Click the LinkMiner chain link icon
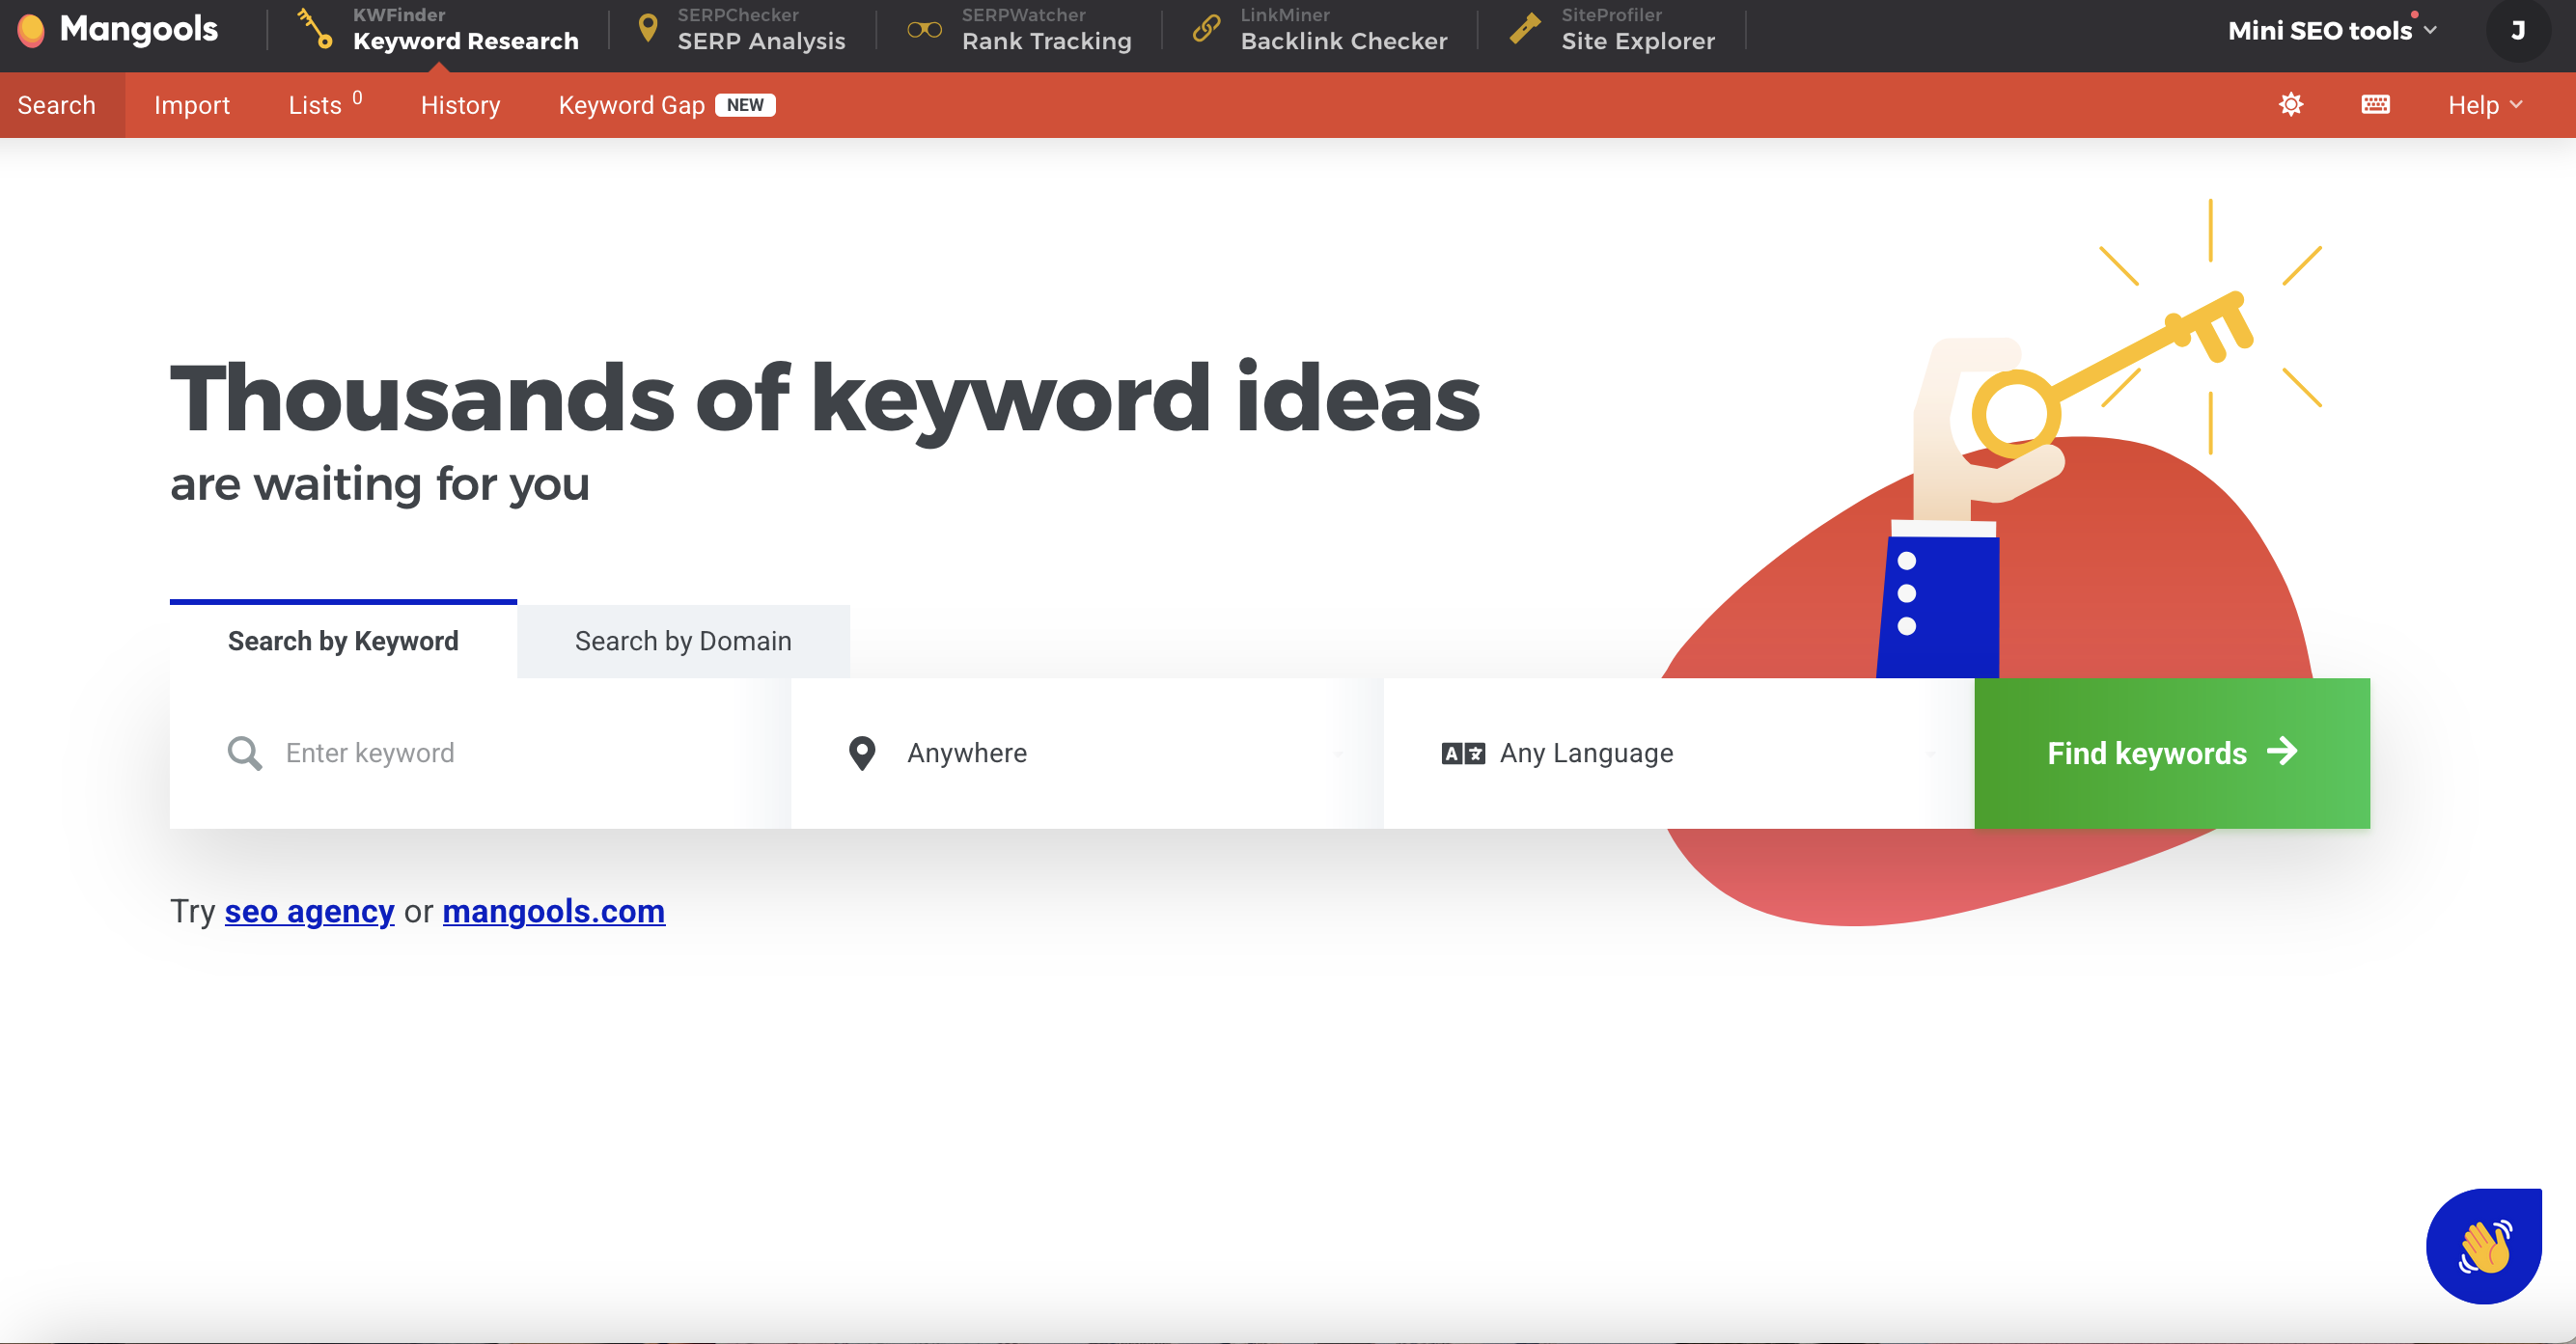Image resolution: width=2576 pixels, height=1344 pixels. [x=1207, y=28]
